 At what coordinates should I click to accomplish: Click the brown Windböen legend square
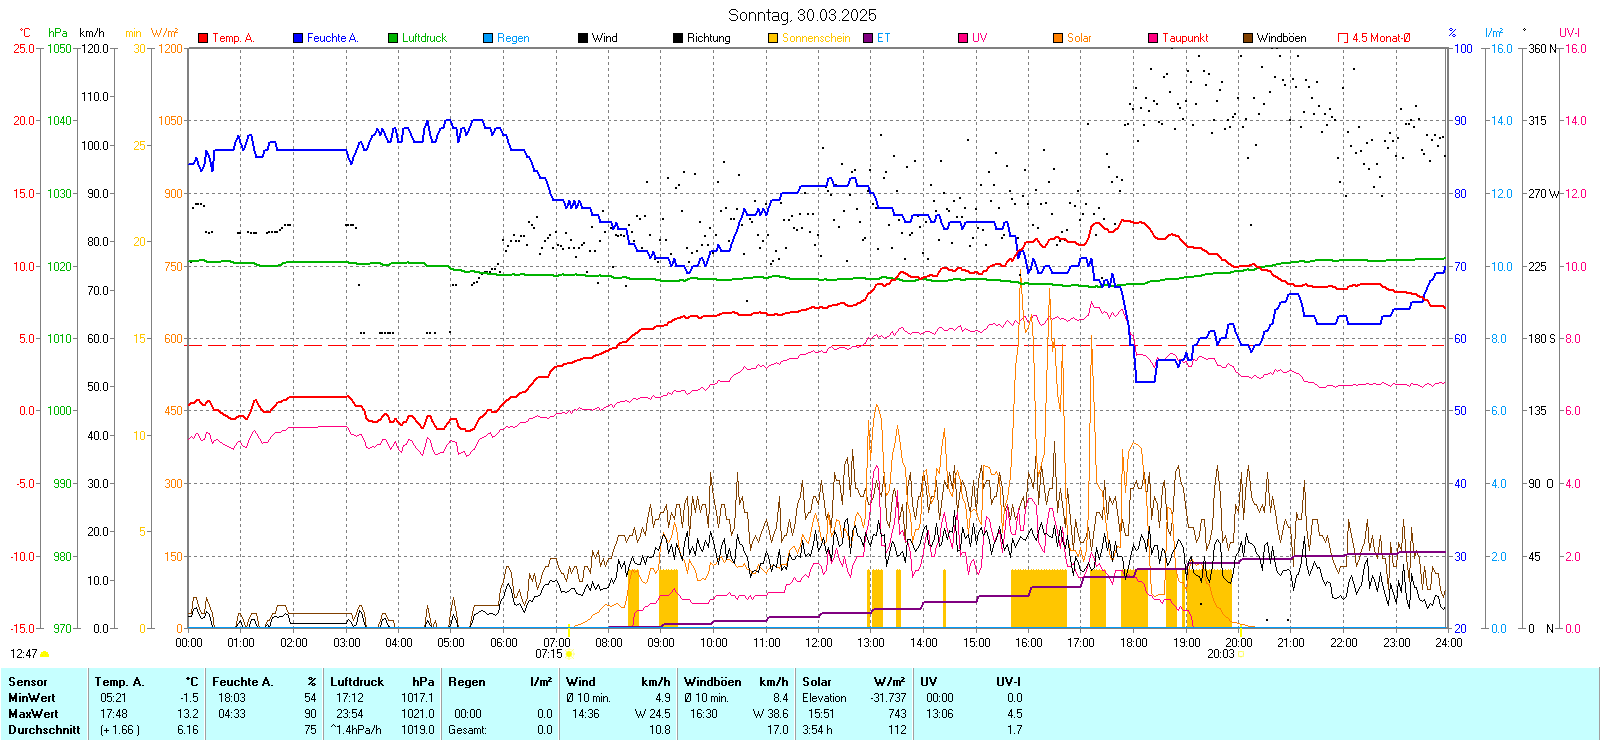tap(1248, 38)
